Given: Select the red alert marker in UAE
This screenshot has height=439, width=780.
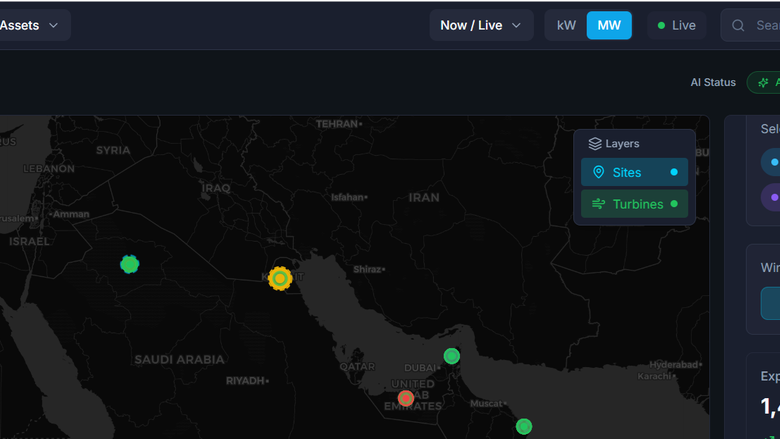Looking at the screenshot, I should 406,398.
